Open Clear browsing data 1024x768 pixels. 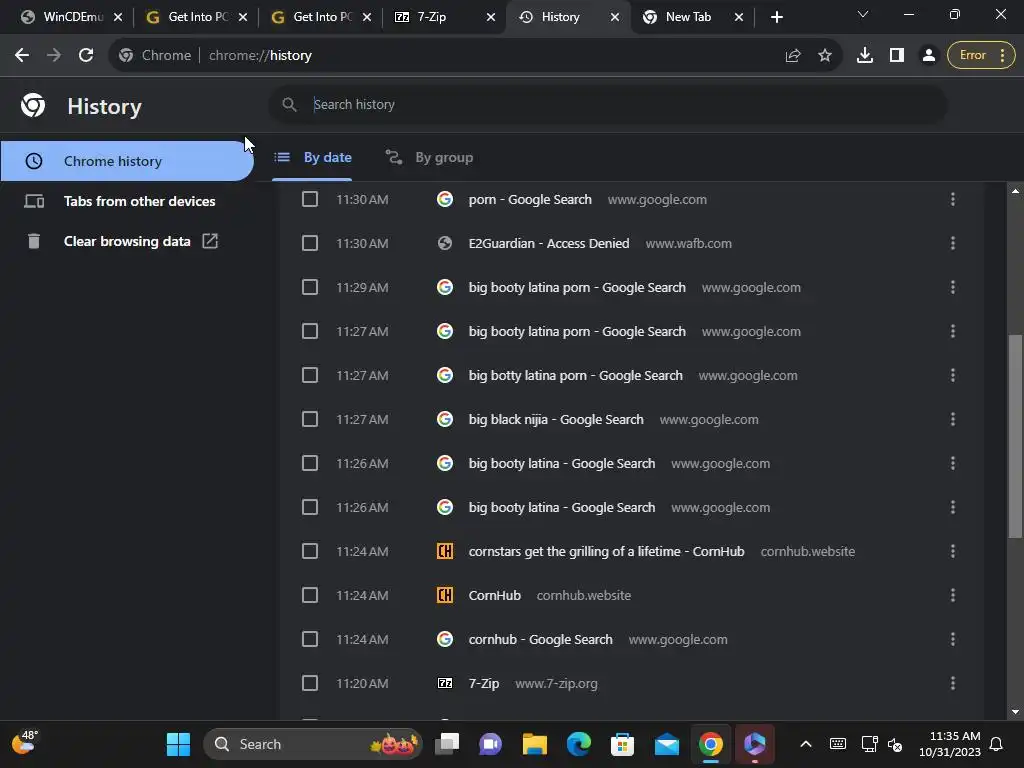click(127, 241)
